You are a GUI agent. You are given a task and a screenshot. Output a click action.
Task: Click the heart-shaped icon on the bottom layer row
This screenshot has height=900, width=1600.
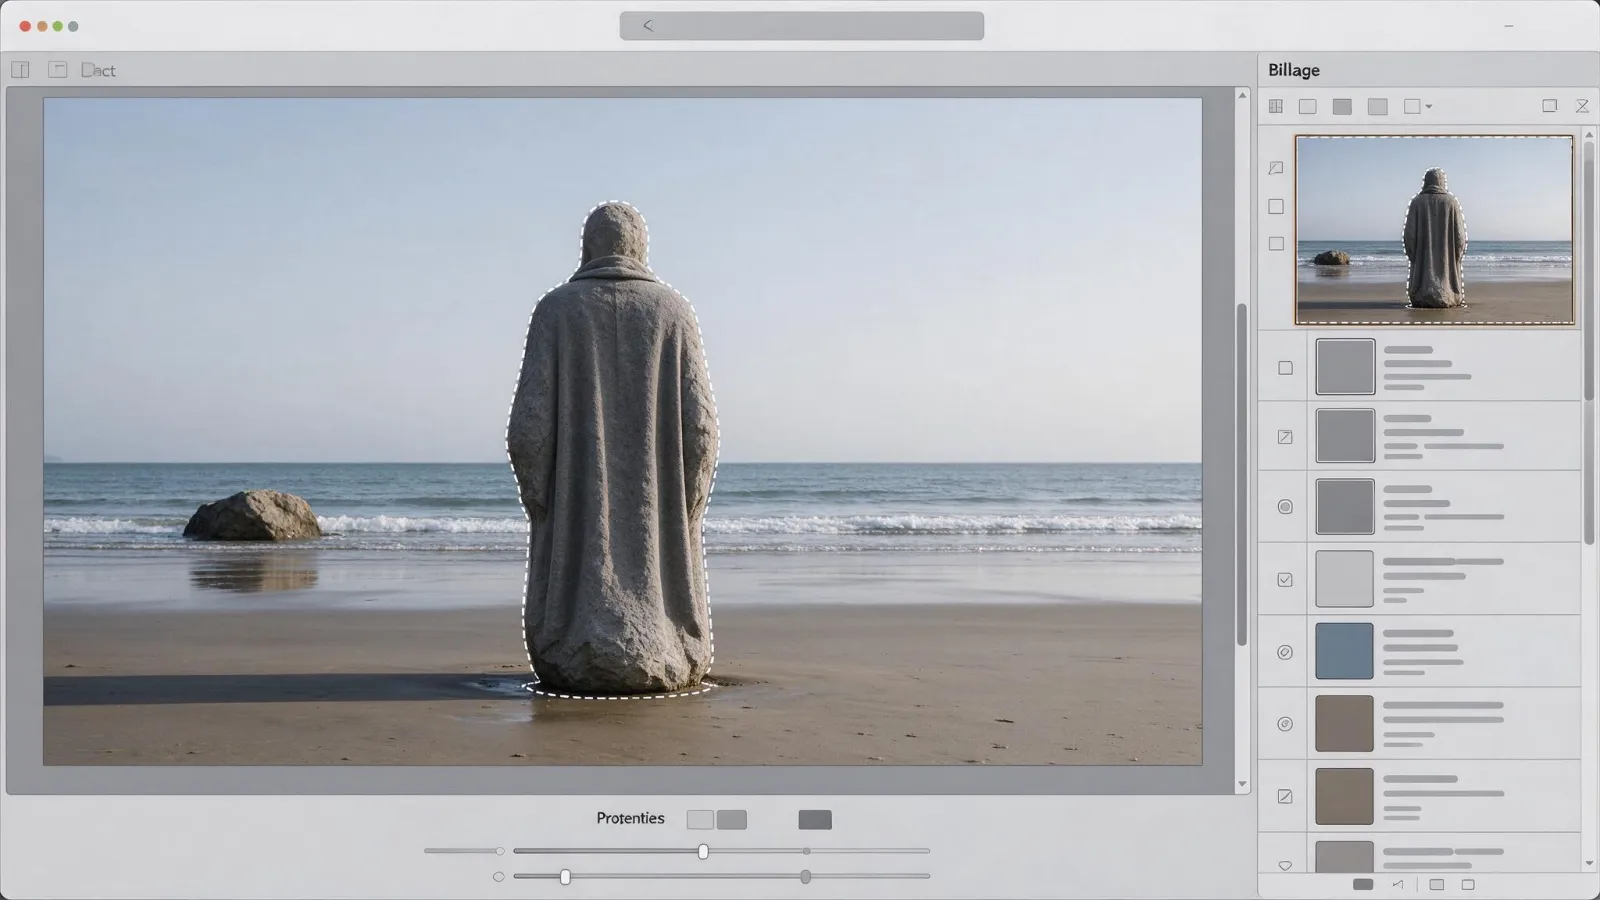point(1285,866)
